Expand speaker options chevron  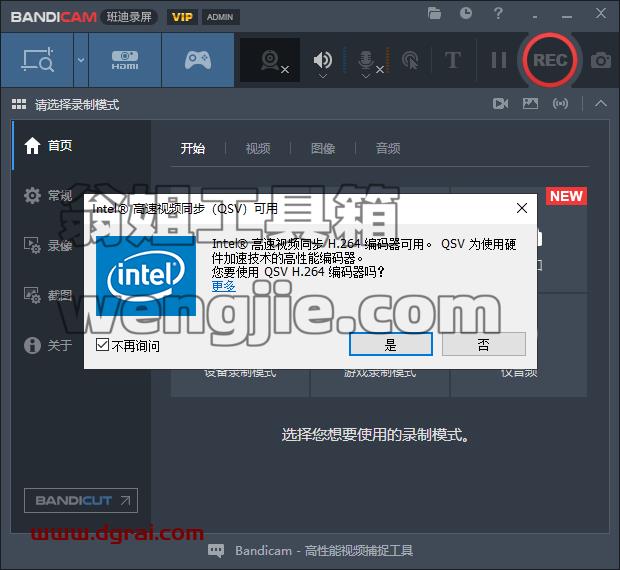323,76
